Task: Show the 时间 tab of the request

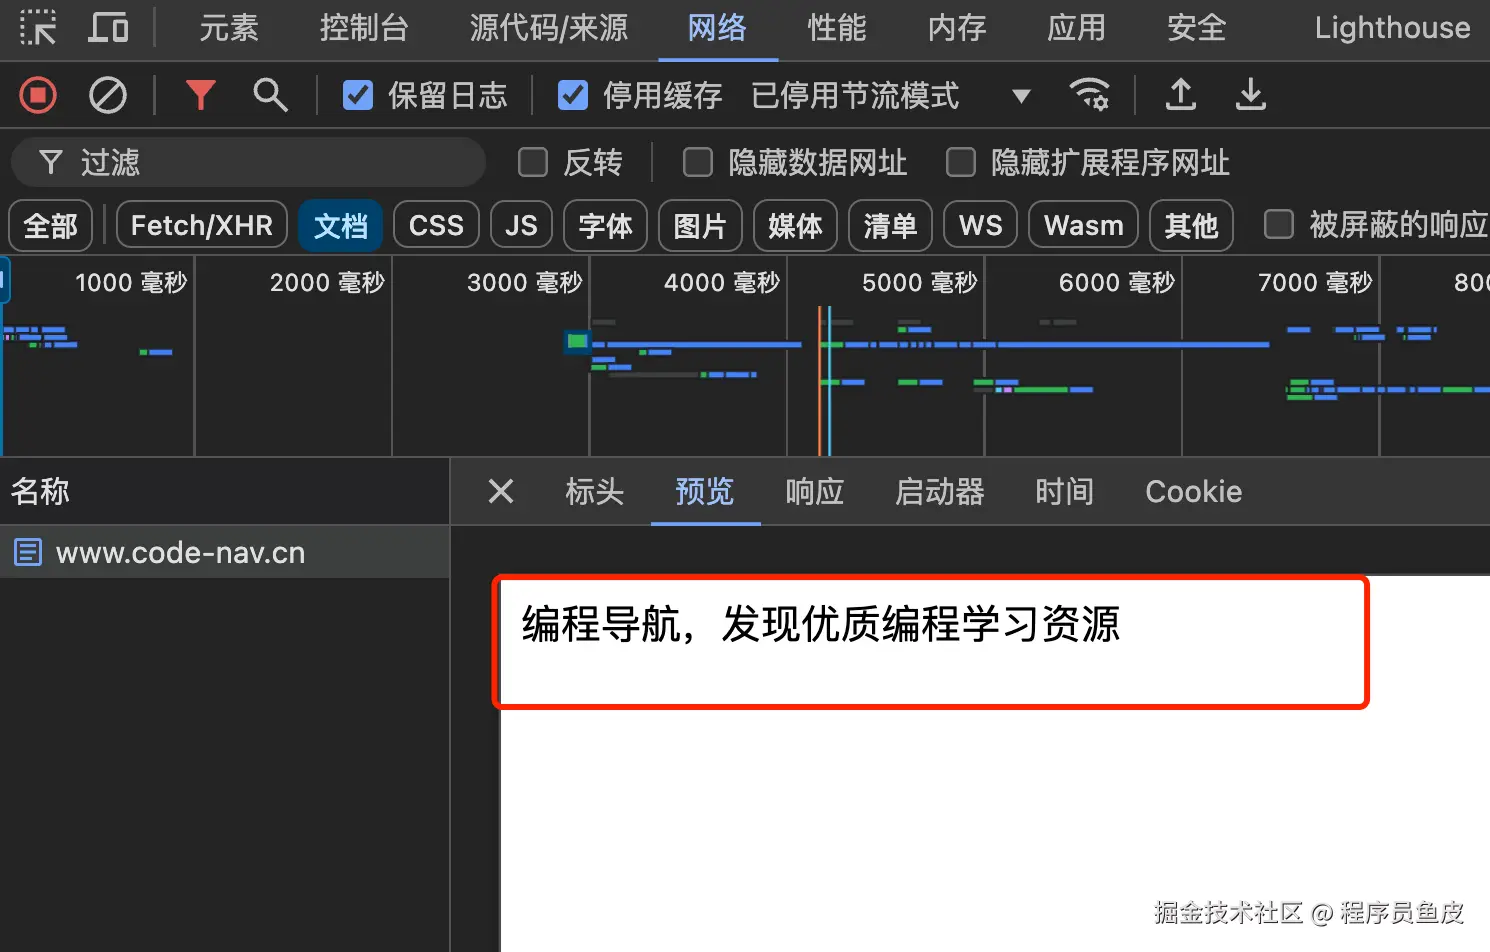Action: [1065, 491]
